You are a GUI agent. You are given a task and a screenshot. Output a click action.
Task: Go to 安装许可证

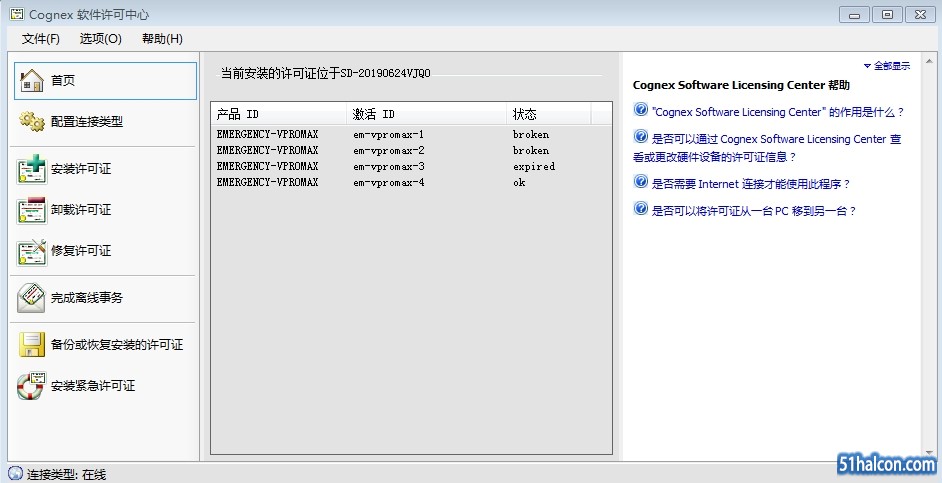(81, 169)
